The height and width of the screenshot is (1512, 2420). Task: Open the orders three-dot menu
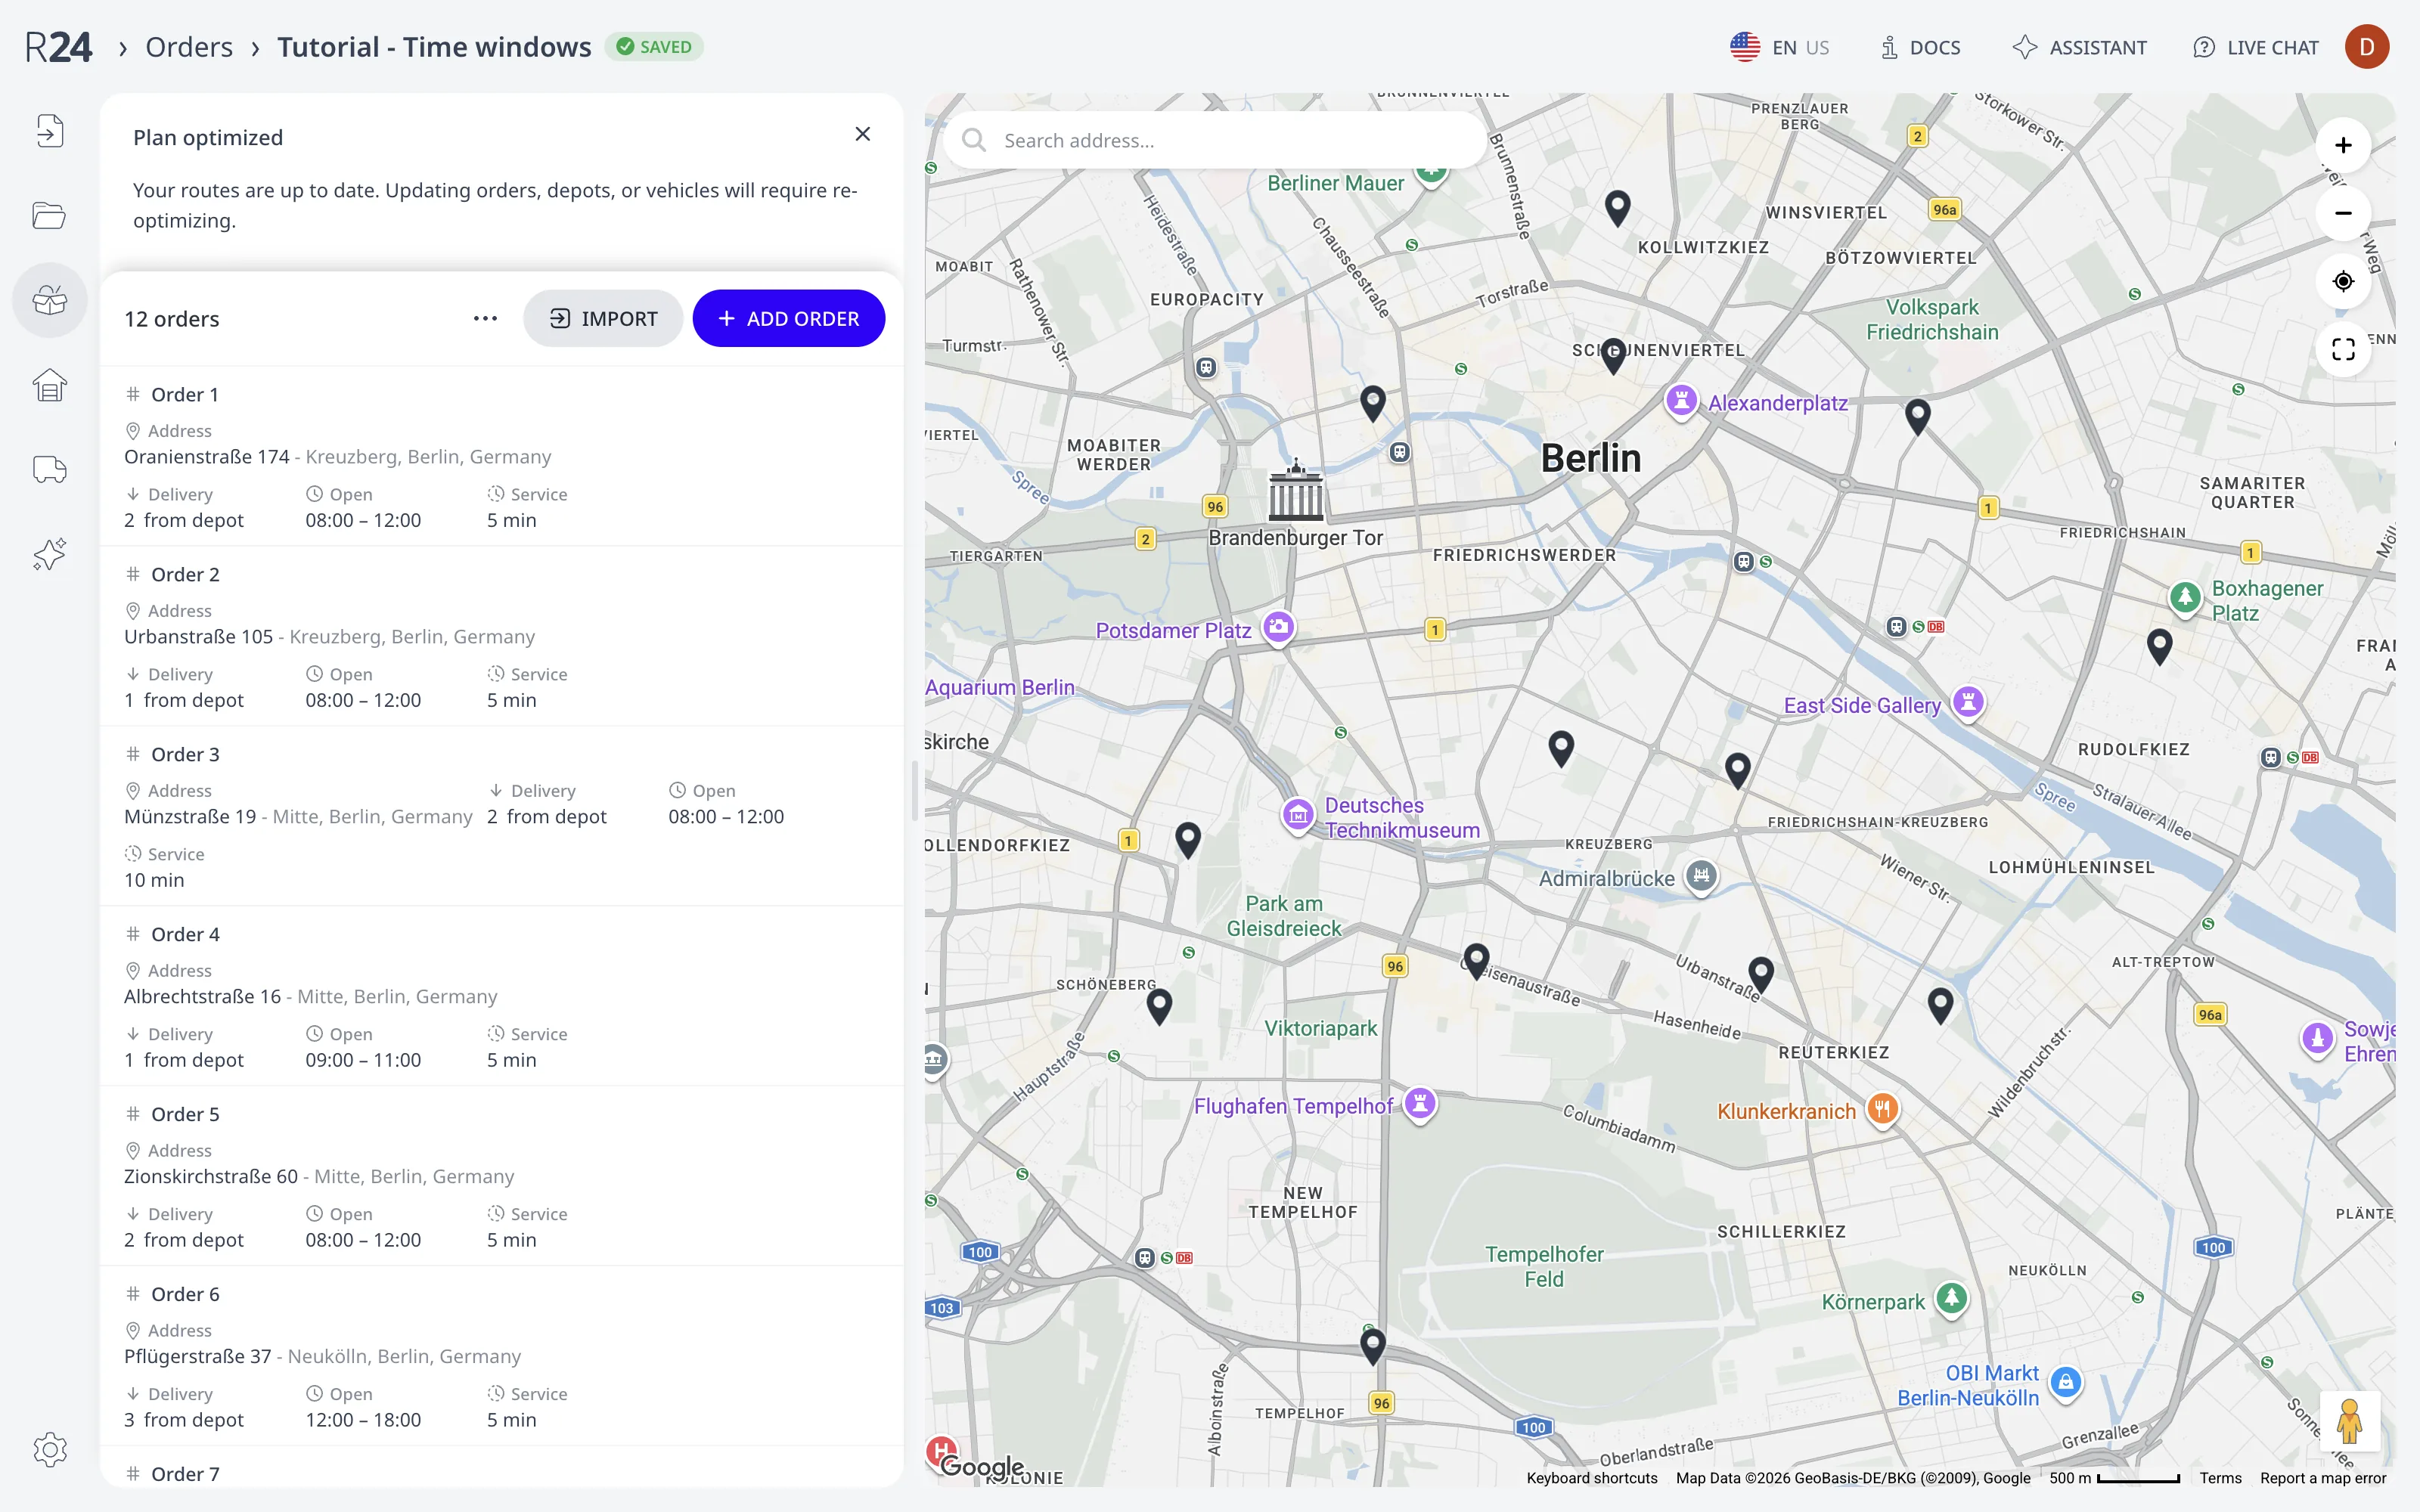(x=485, y=318)
